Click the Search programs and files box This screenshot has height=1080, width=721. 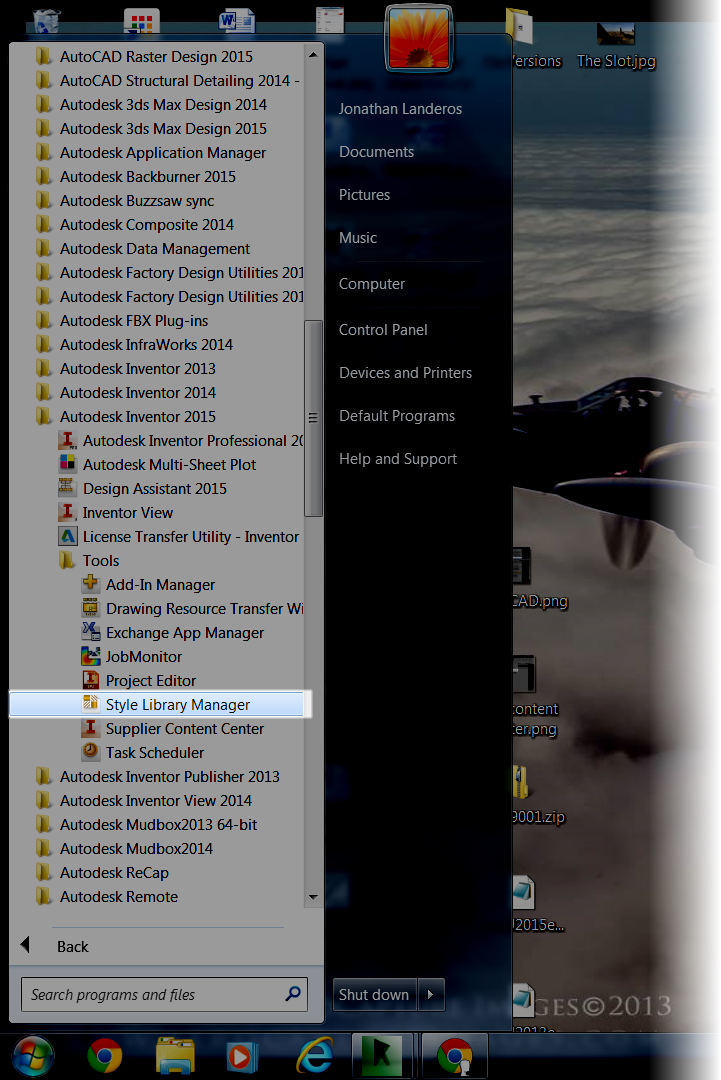pyautogui.click(x=164, y=995)
